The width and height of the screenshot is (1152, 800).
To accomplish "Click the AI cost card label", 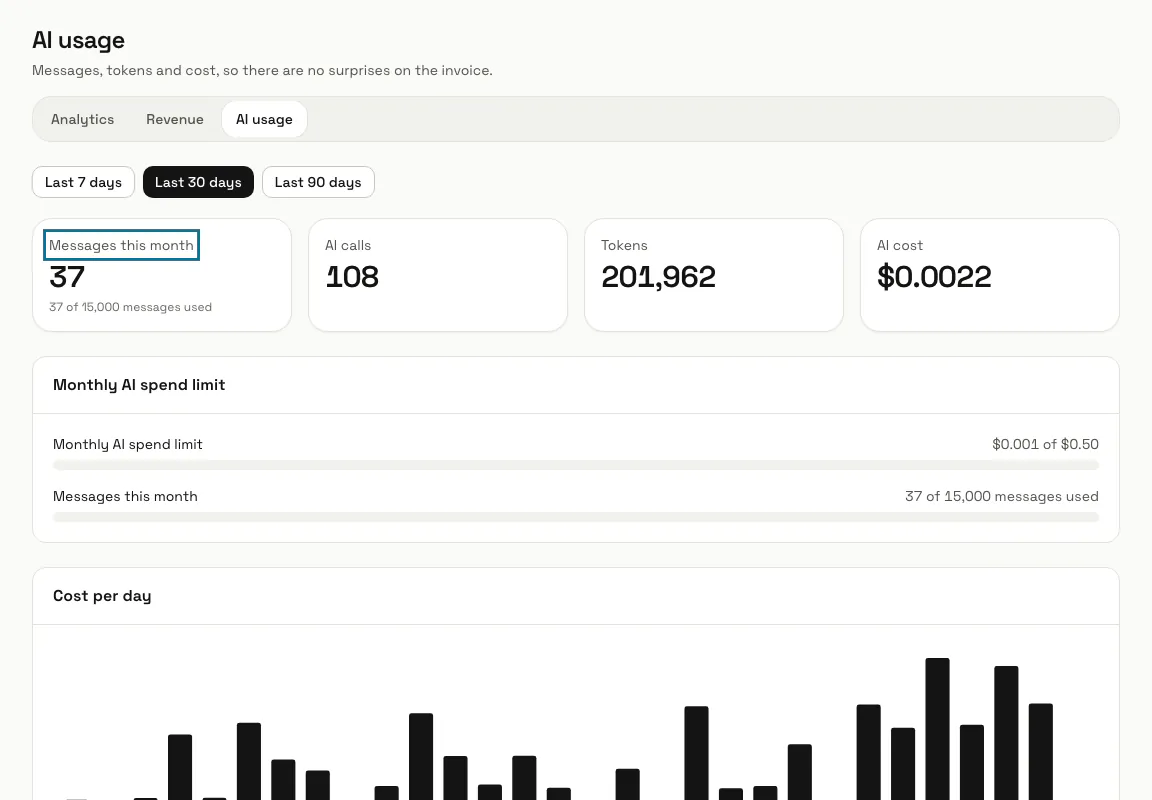I will click(900, 245).
